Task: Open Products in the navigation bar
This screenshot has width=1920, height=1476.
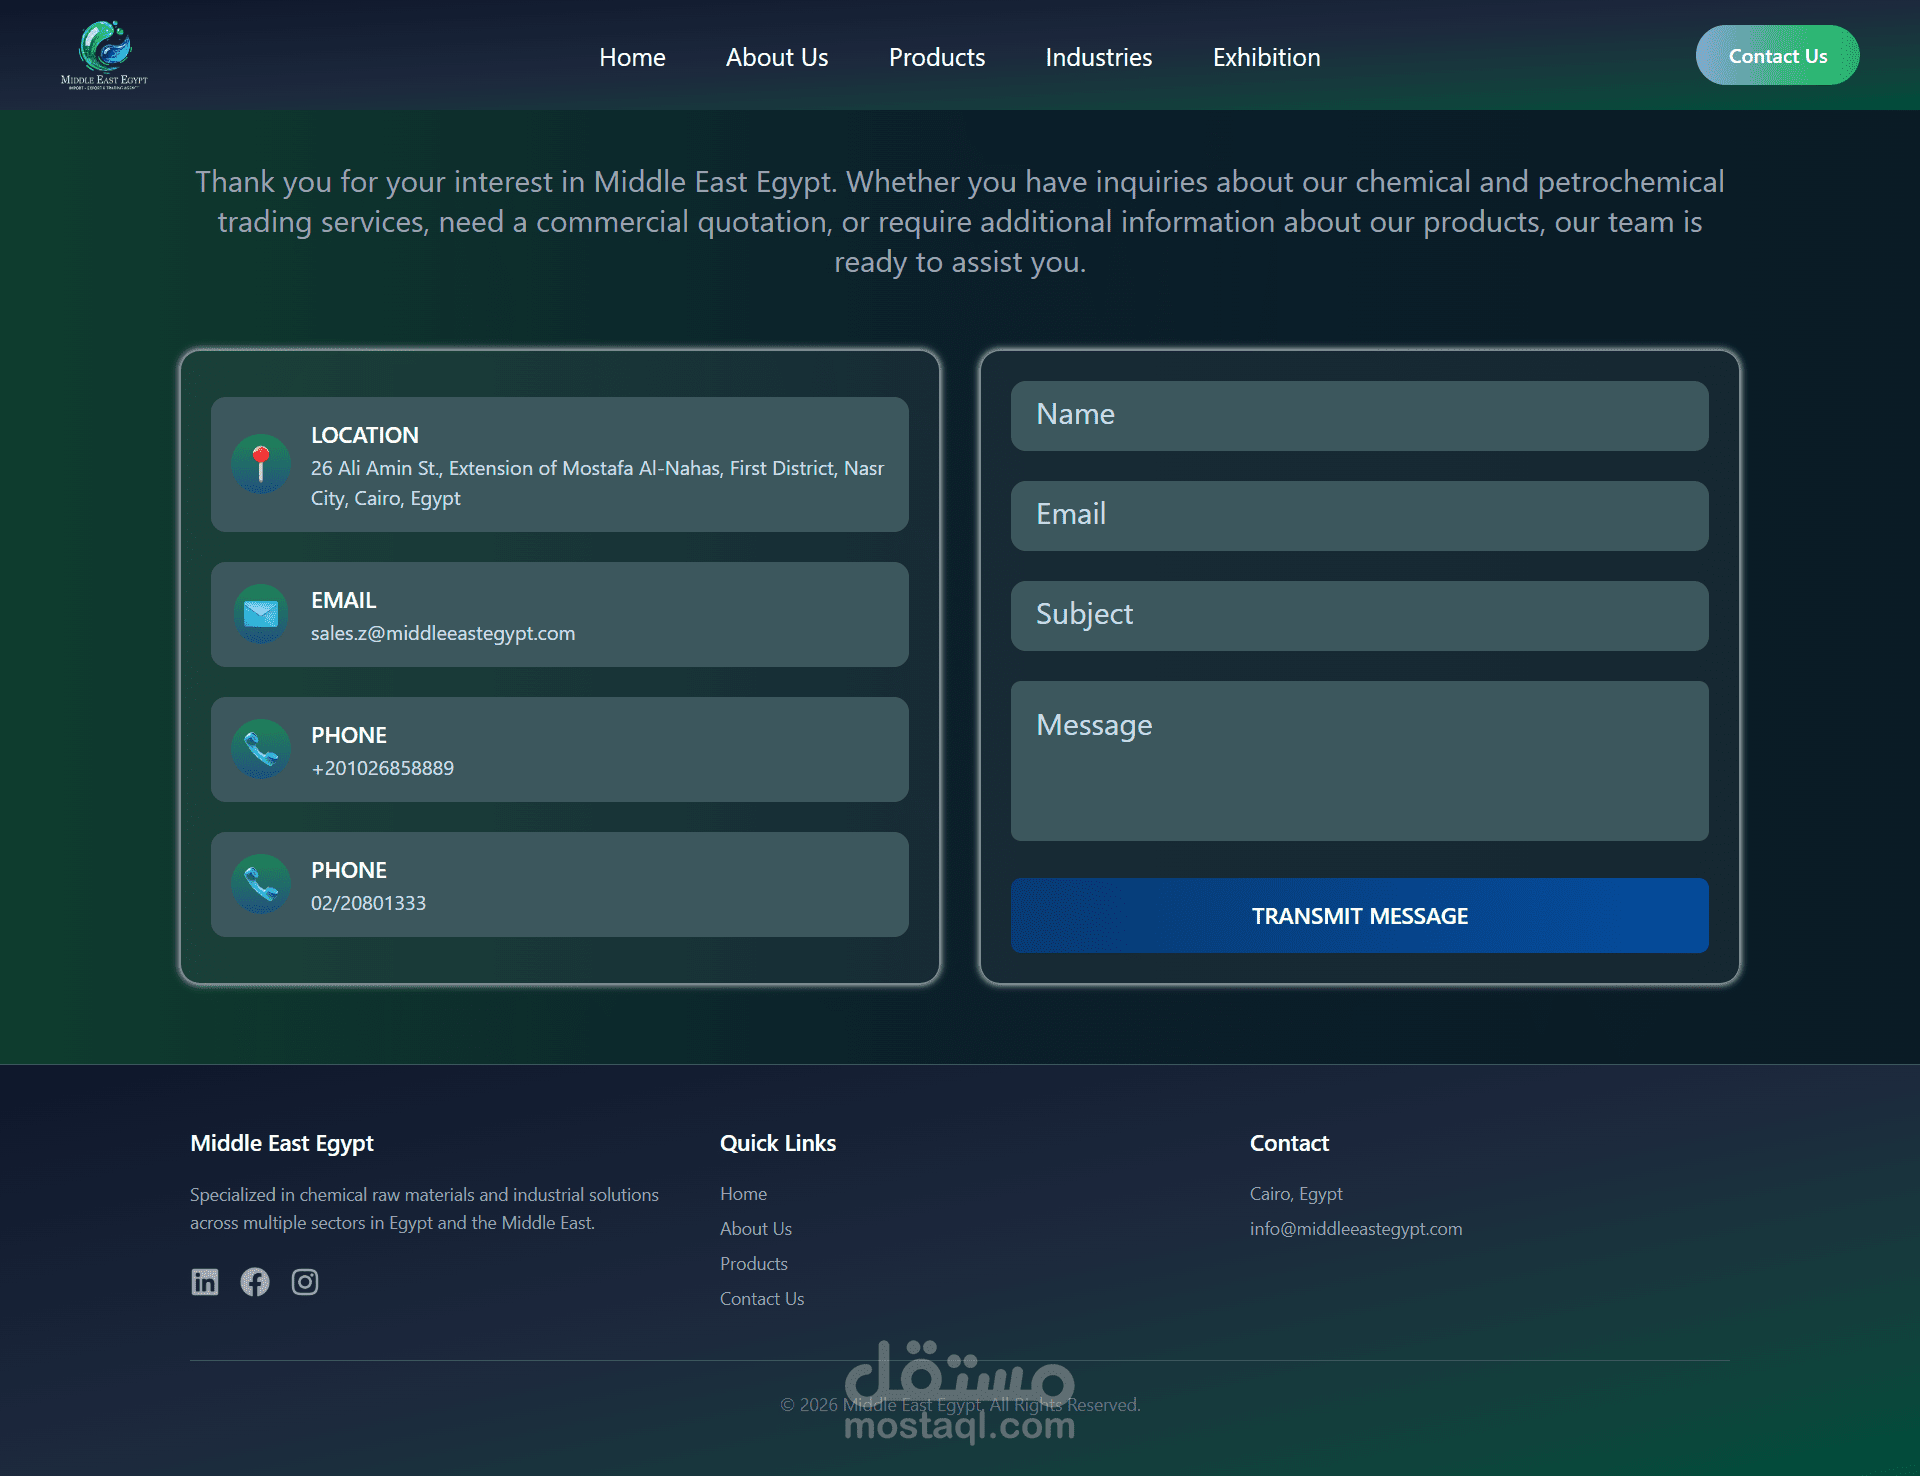Action: tap(937, 57)
